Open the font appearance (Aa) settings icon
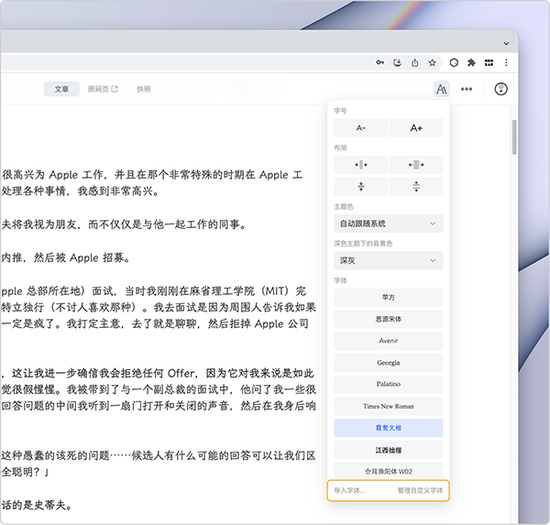550x525 pixels. tap(441, 89)
